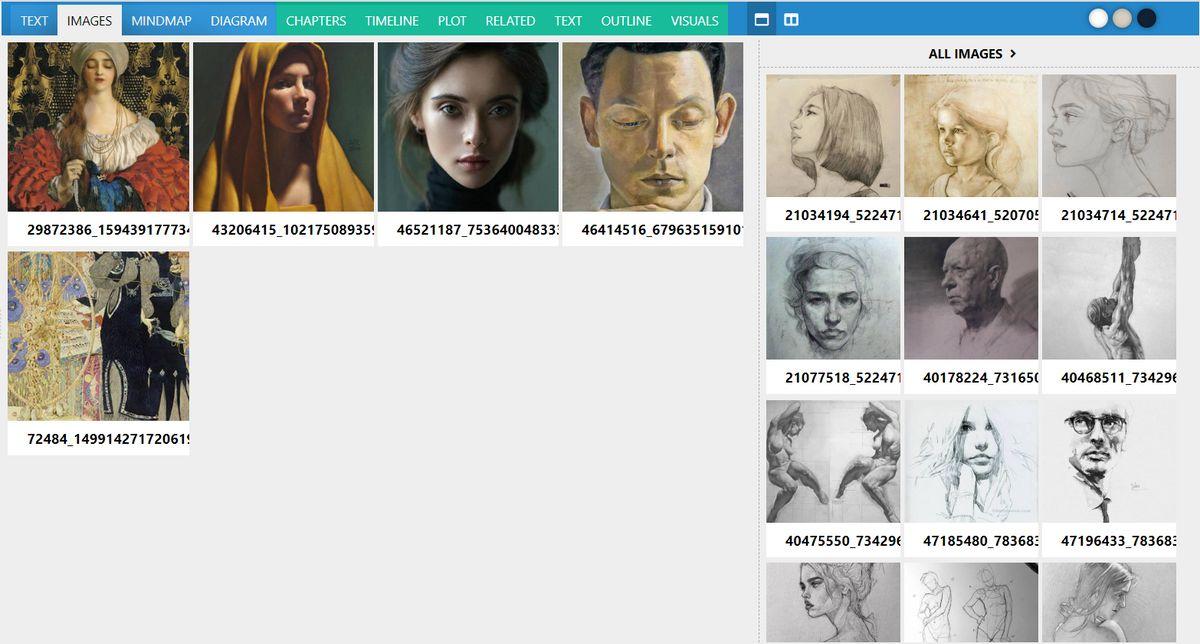Expand the ALL IMAGES chevron arrow
This screenshot has width=1200, height=644.
click(x=1013, y=54)
